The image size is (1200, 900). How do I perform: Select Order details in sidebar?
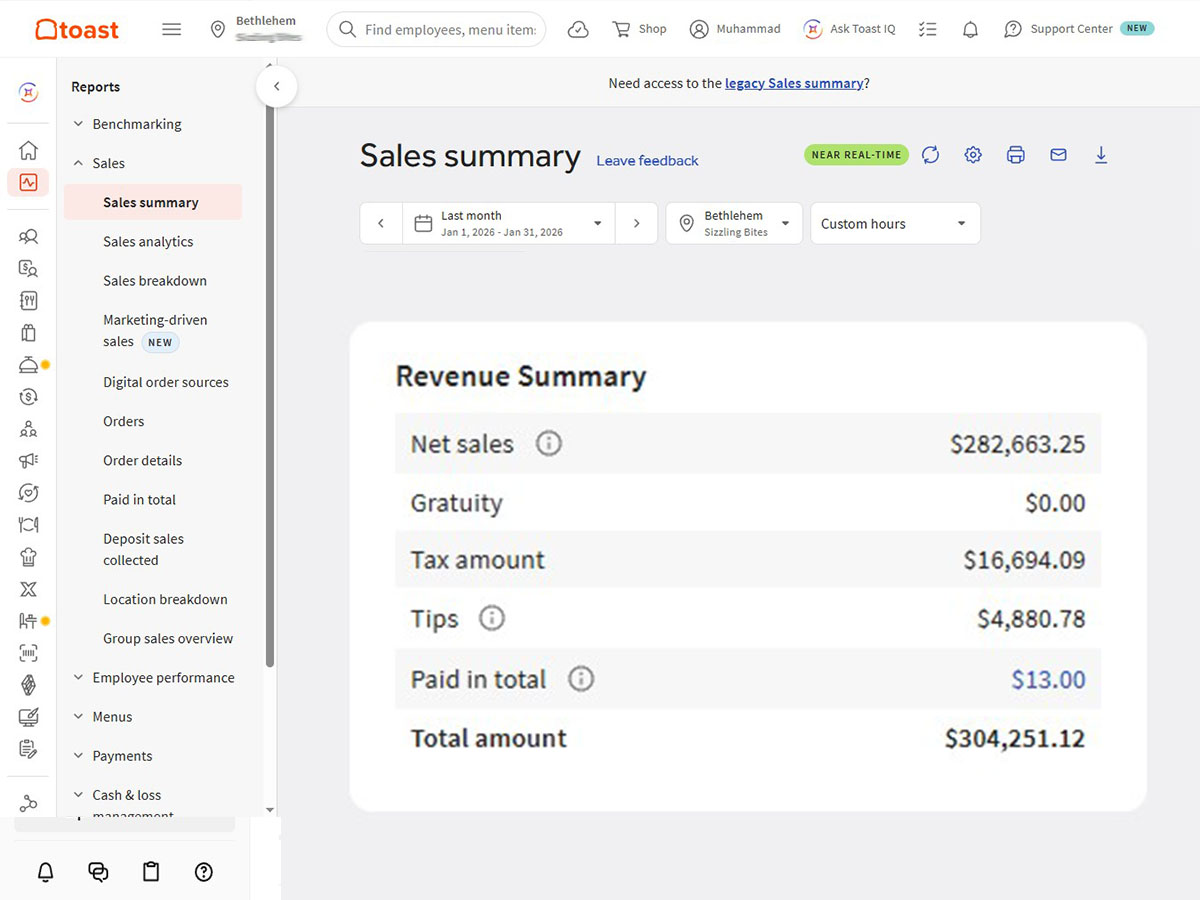(x=143, y=461)
